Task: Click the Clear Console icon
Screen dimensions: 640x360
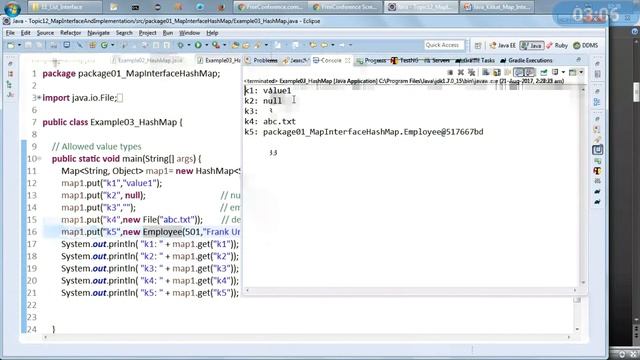Action: tap(486, 72)
